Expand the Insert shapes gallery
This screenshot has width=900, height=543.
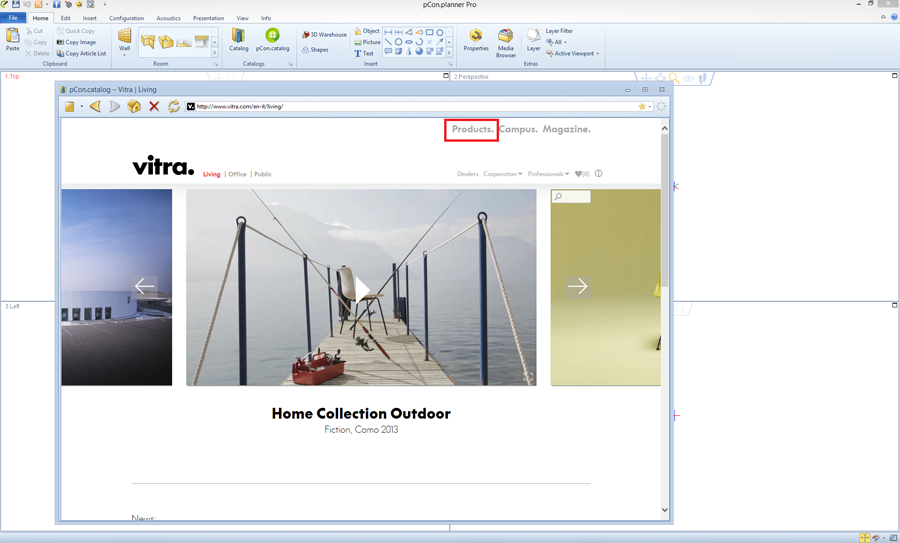(449, 52)
